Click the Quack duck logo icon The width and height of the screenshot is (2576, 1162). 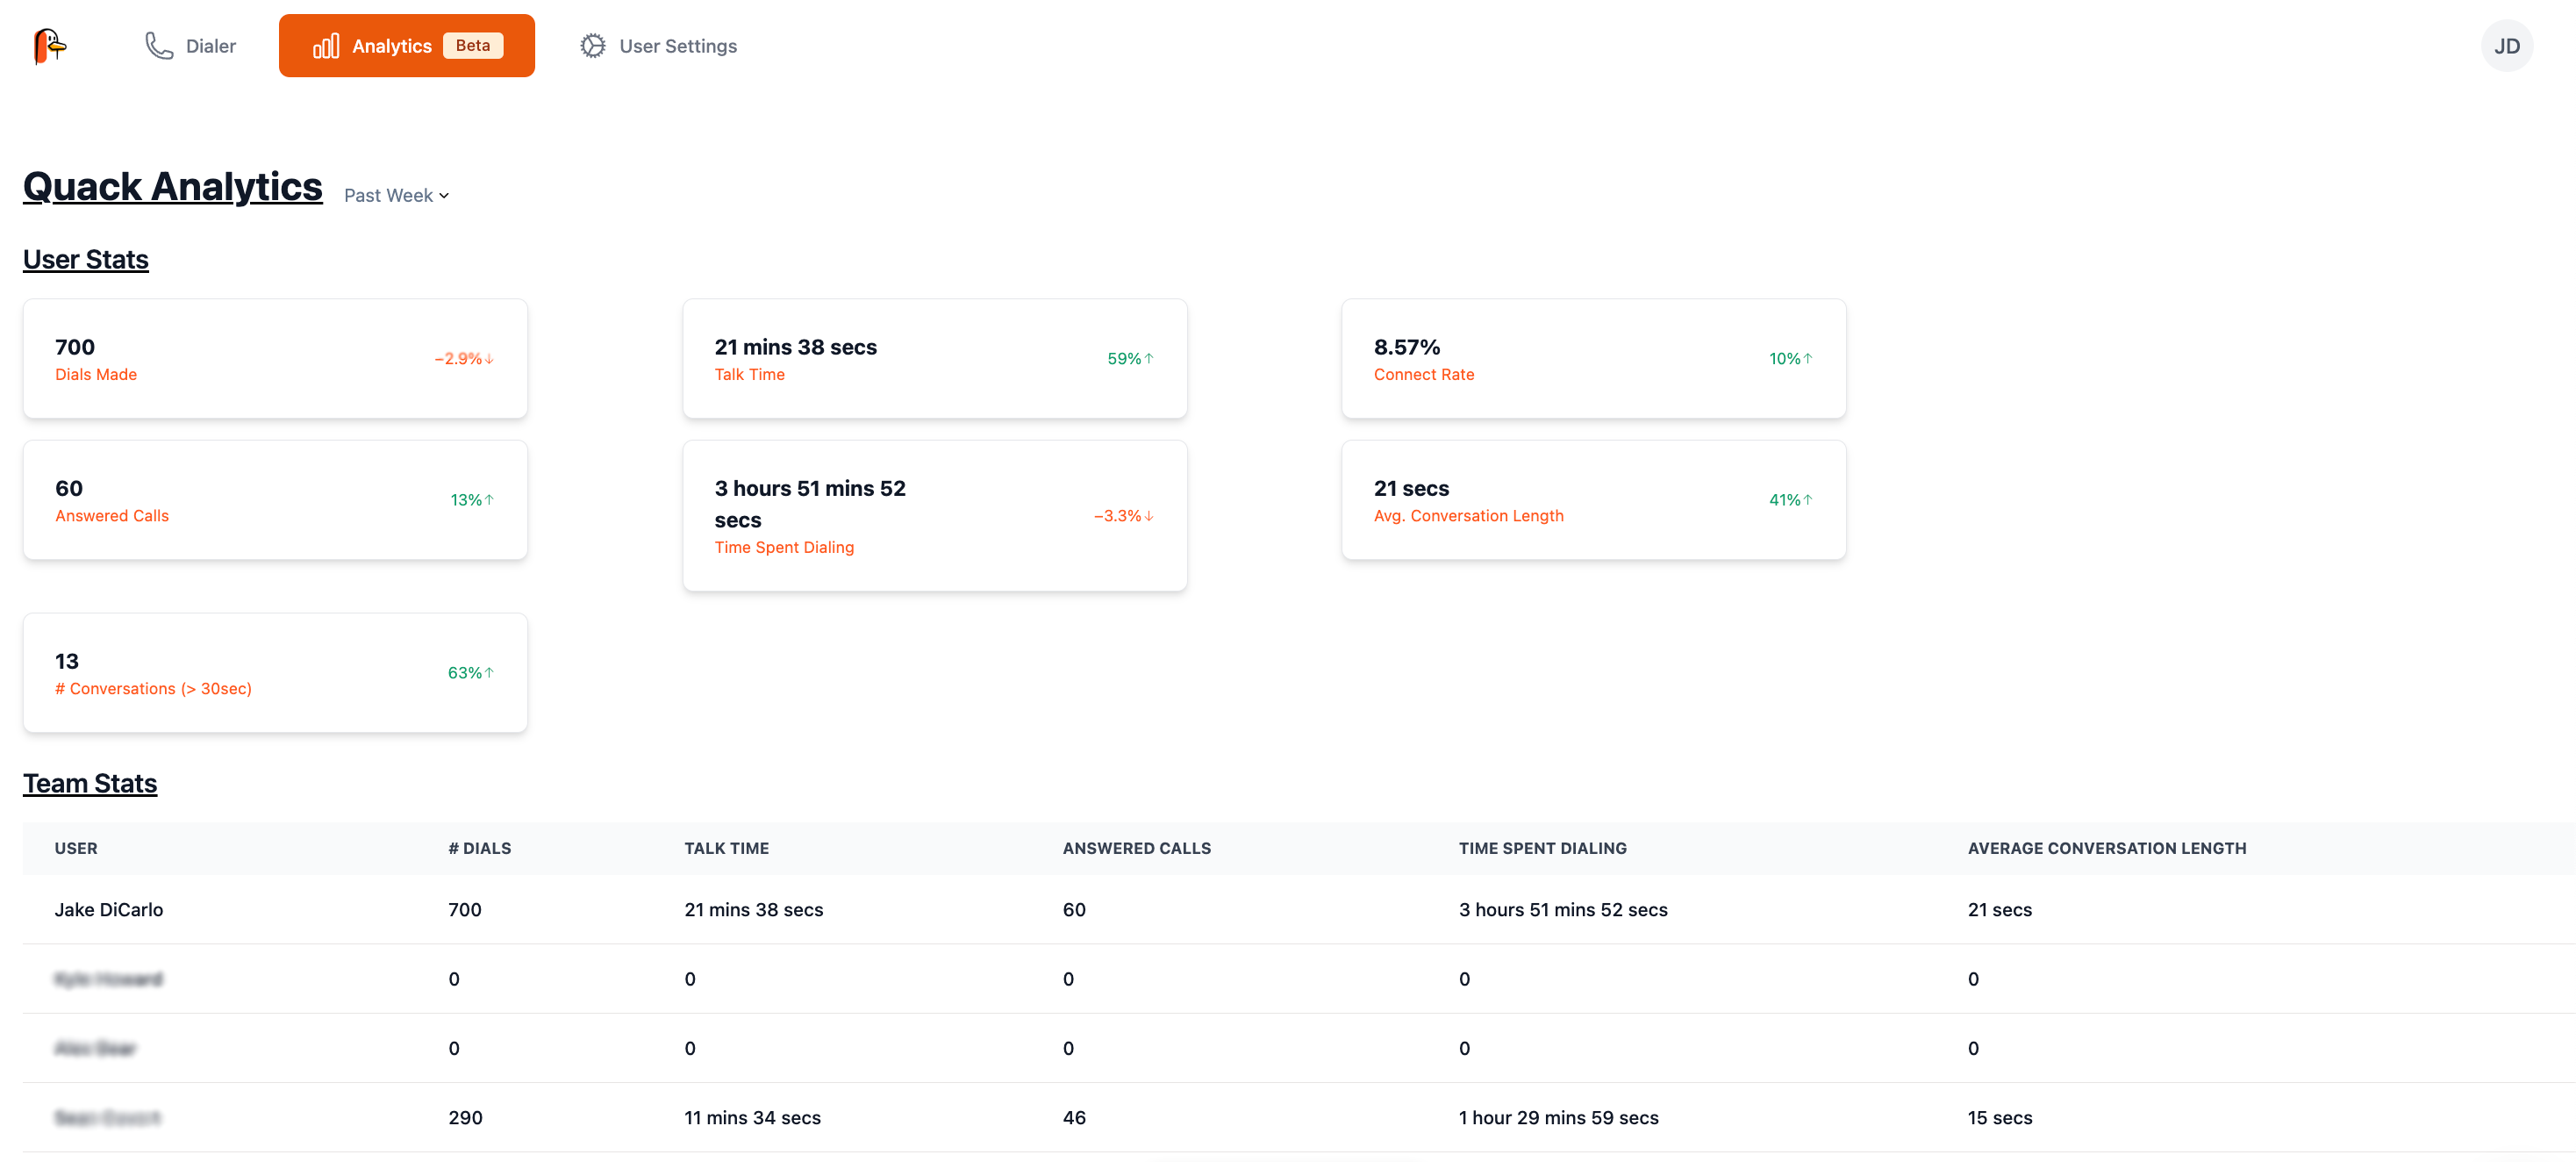(48, 46)
